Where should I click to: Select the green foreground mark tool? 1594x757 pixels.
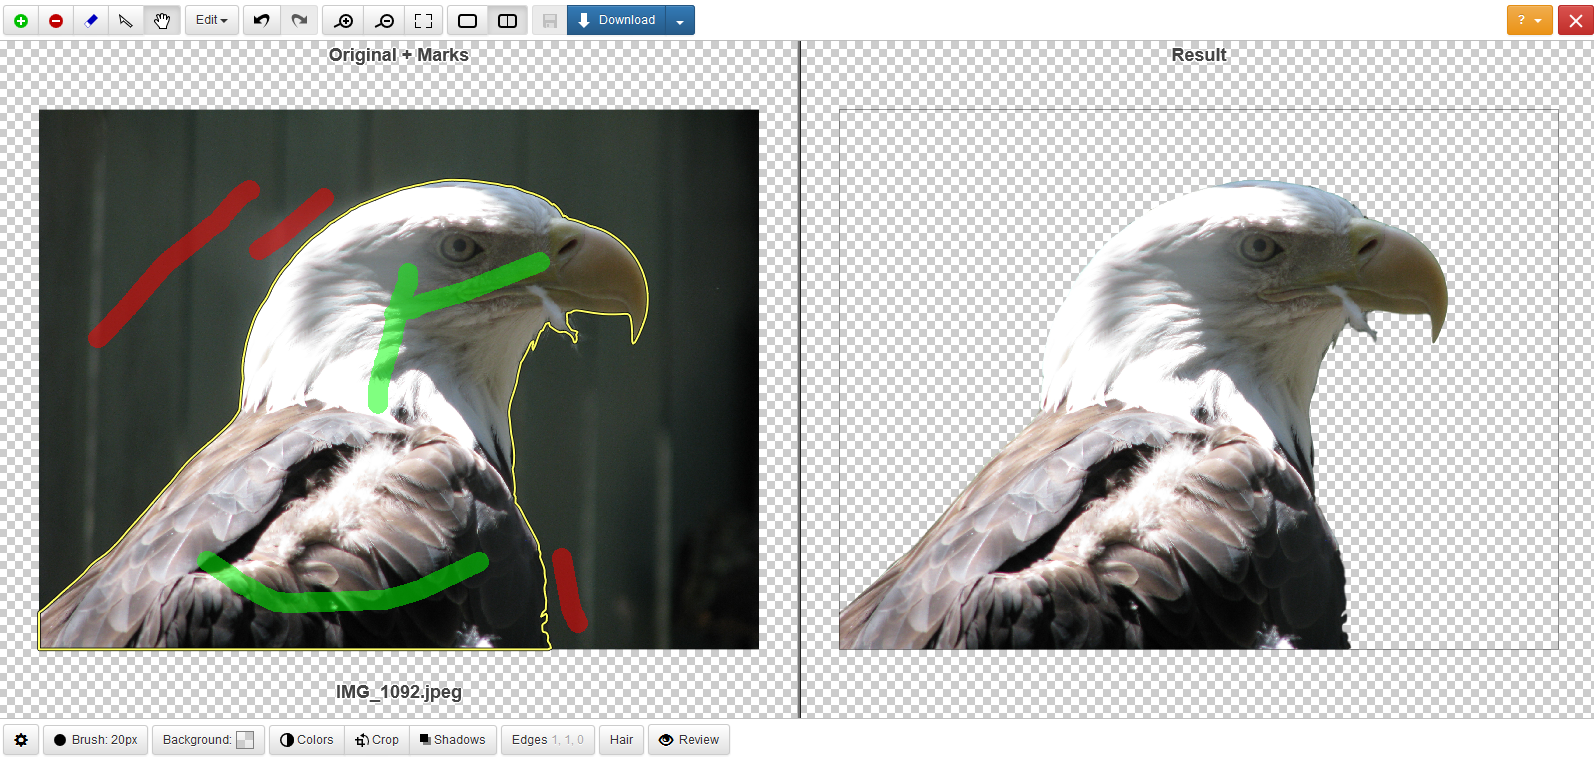(x=21, y=20)
